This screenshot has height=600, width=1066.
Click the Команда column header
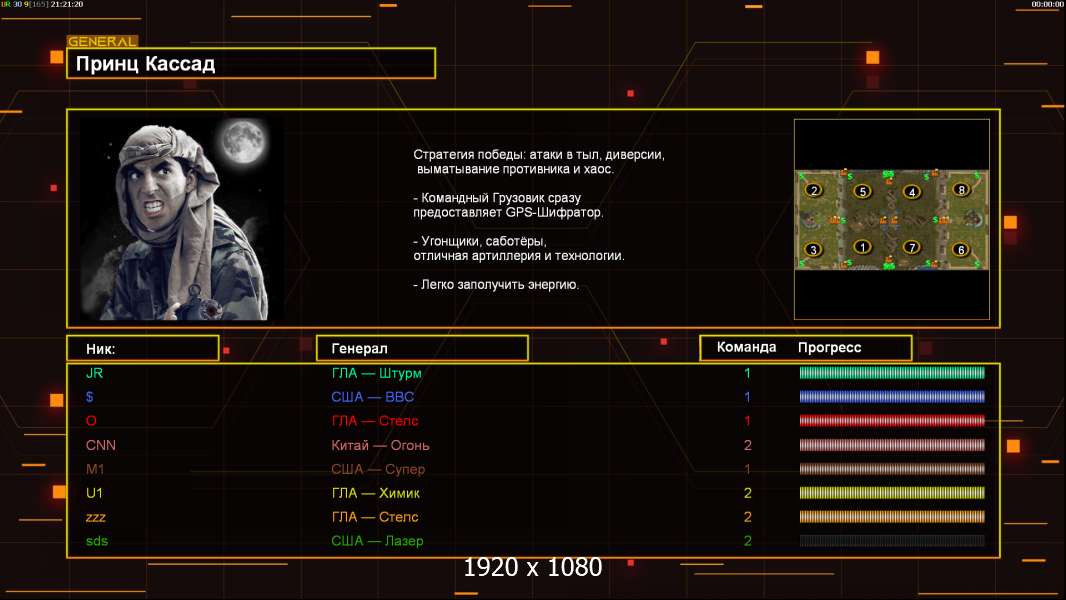[x=746, y=347]
